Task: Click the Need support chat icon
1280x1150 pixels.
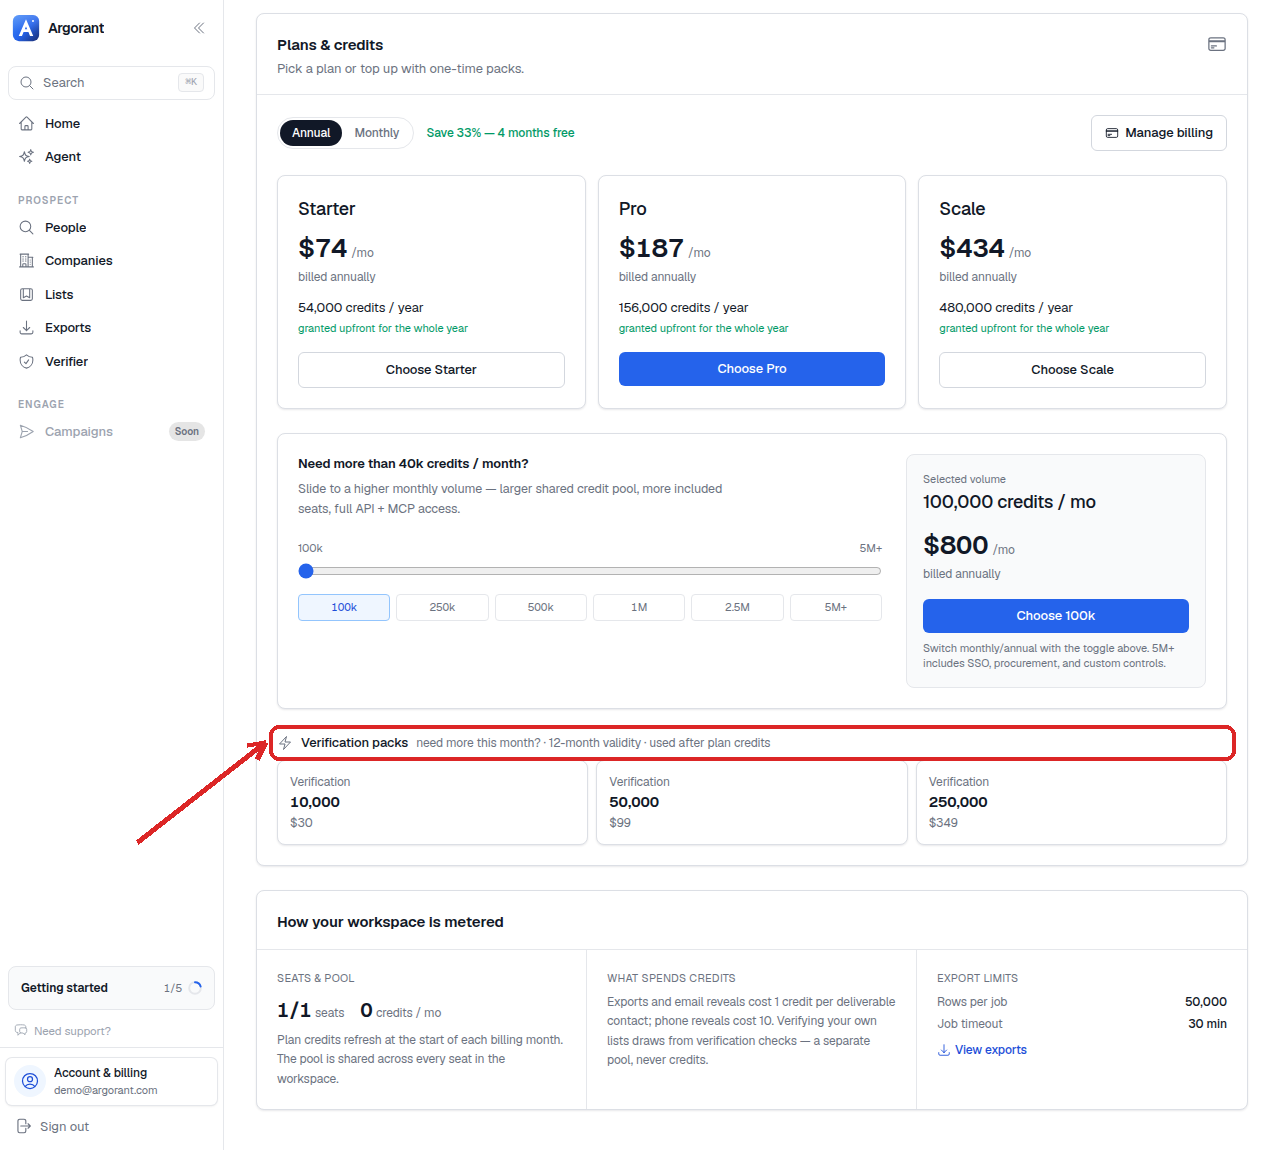Action: (x=22, y=1031)
